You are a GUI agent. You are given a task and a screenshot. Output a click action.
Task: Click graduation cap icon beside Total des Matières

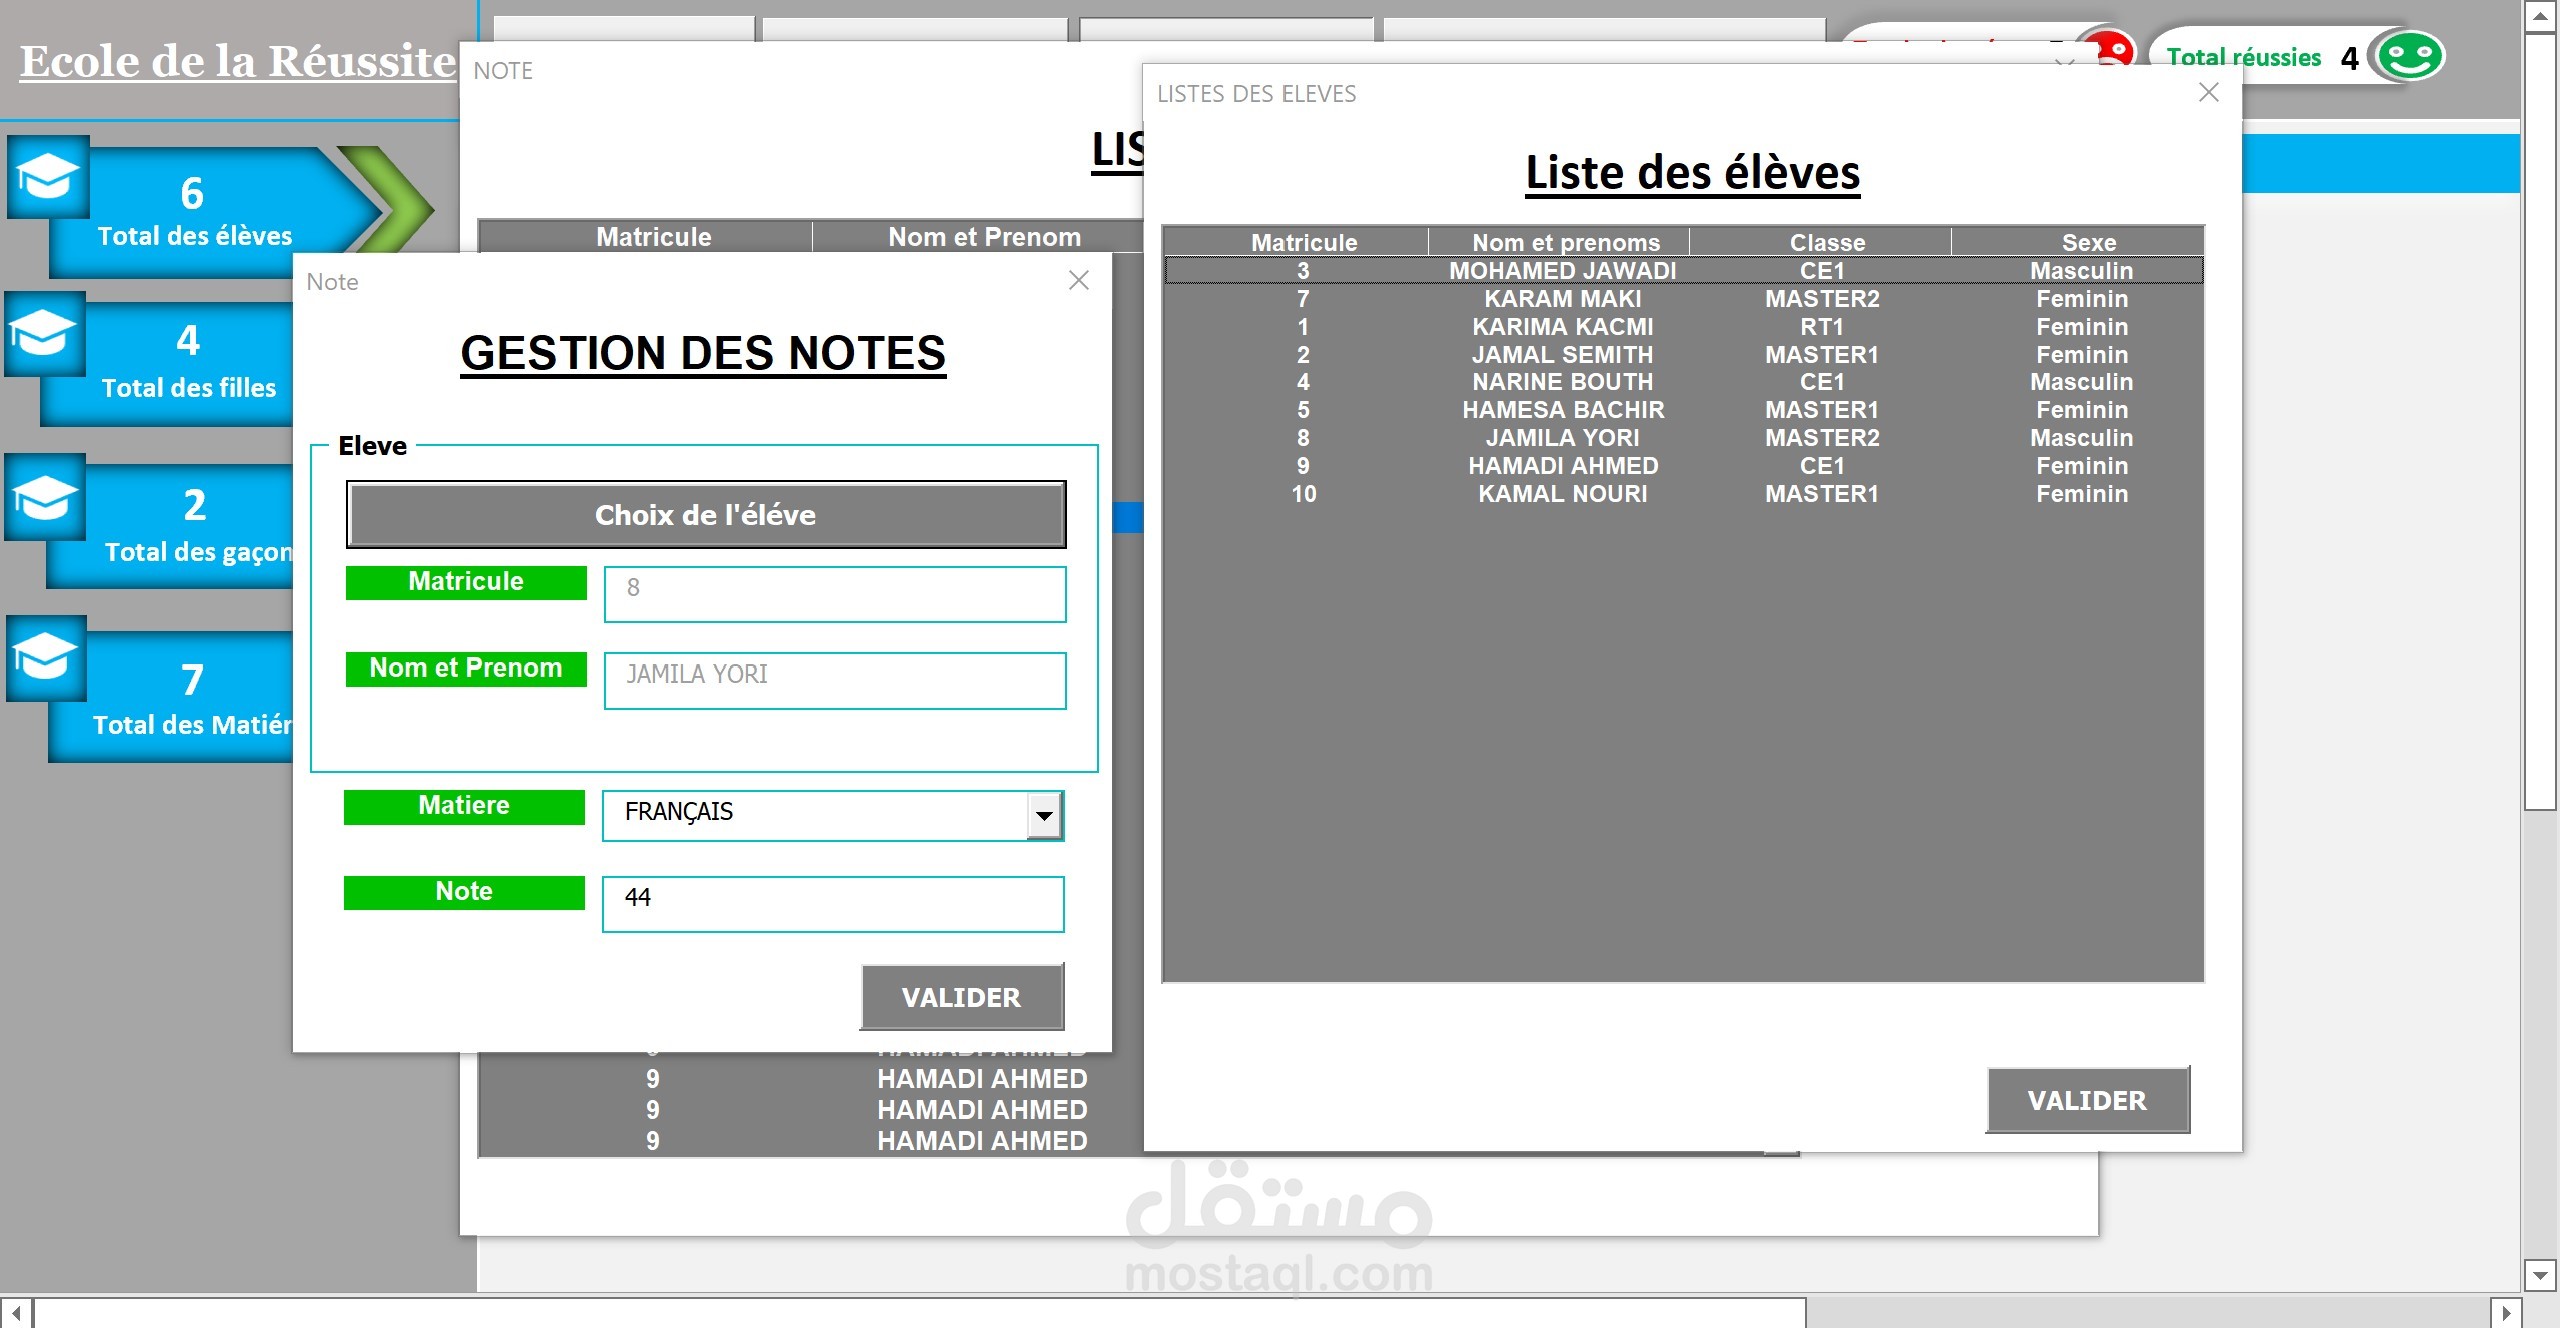click(45, 657)
